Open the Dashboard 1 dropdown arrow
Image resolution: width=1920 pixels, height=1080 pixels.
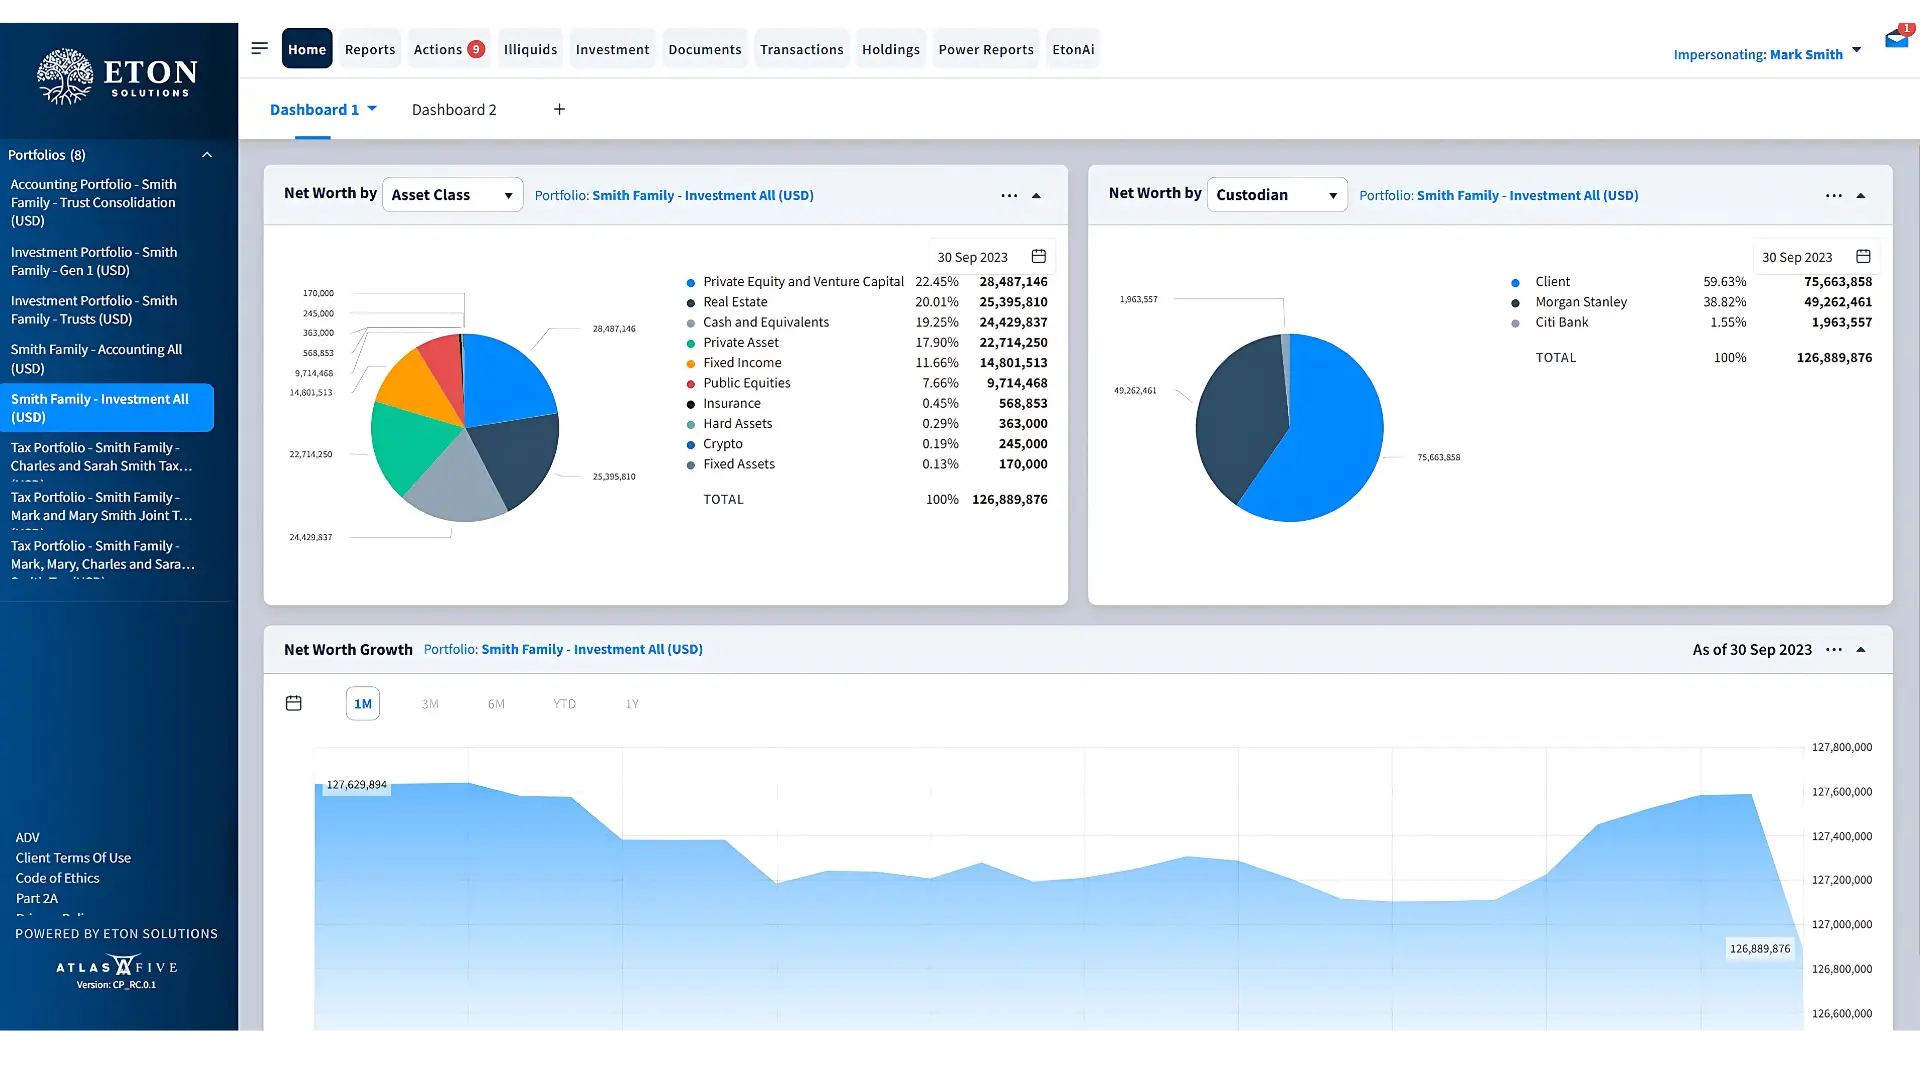(x=372, y=109)
